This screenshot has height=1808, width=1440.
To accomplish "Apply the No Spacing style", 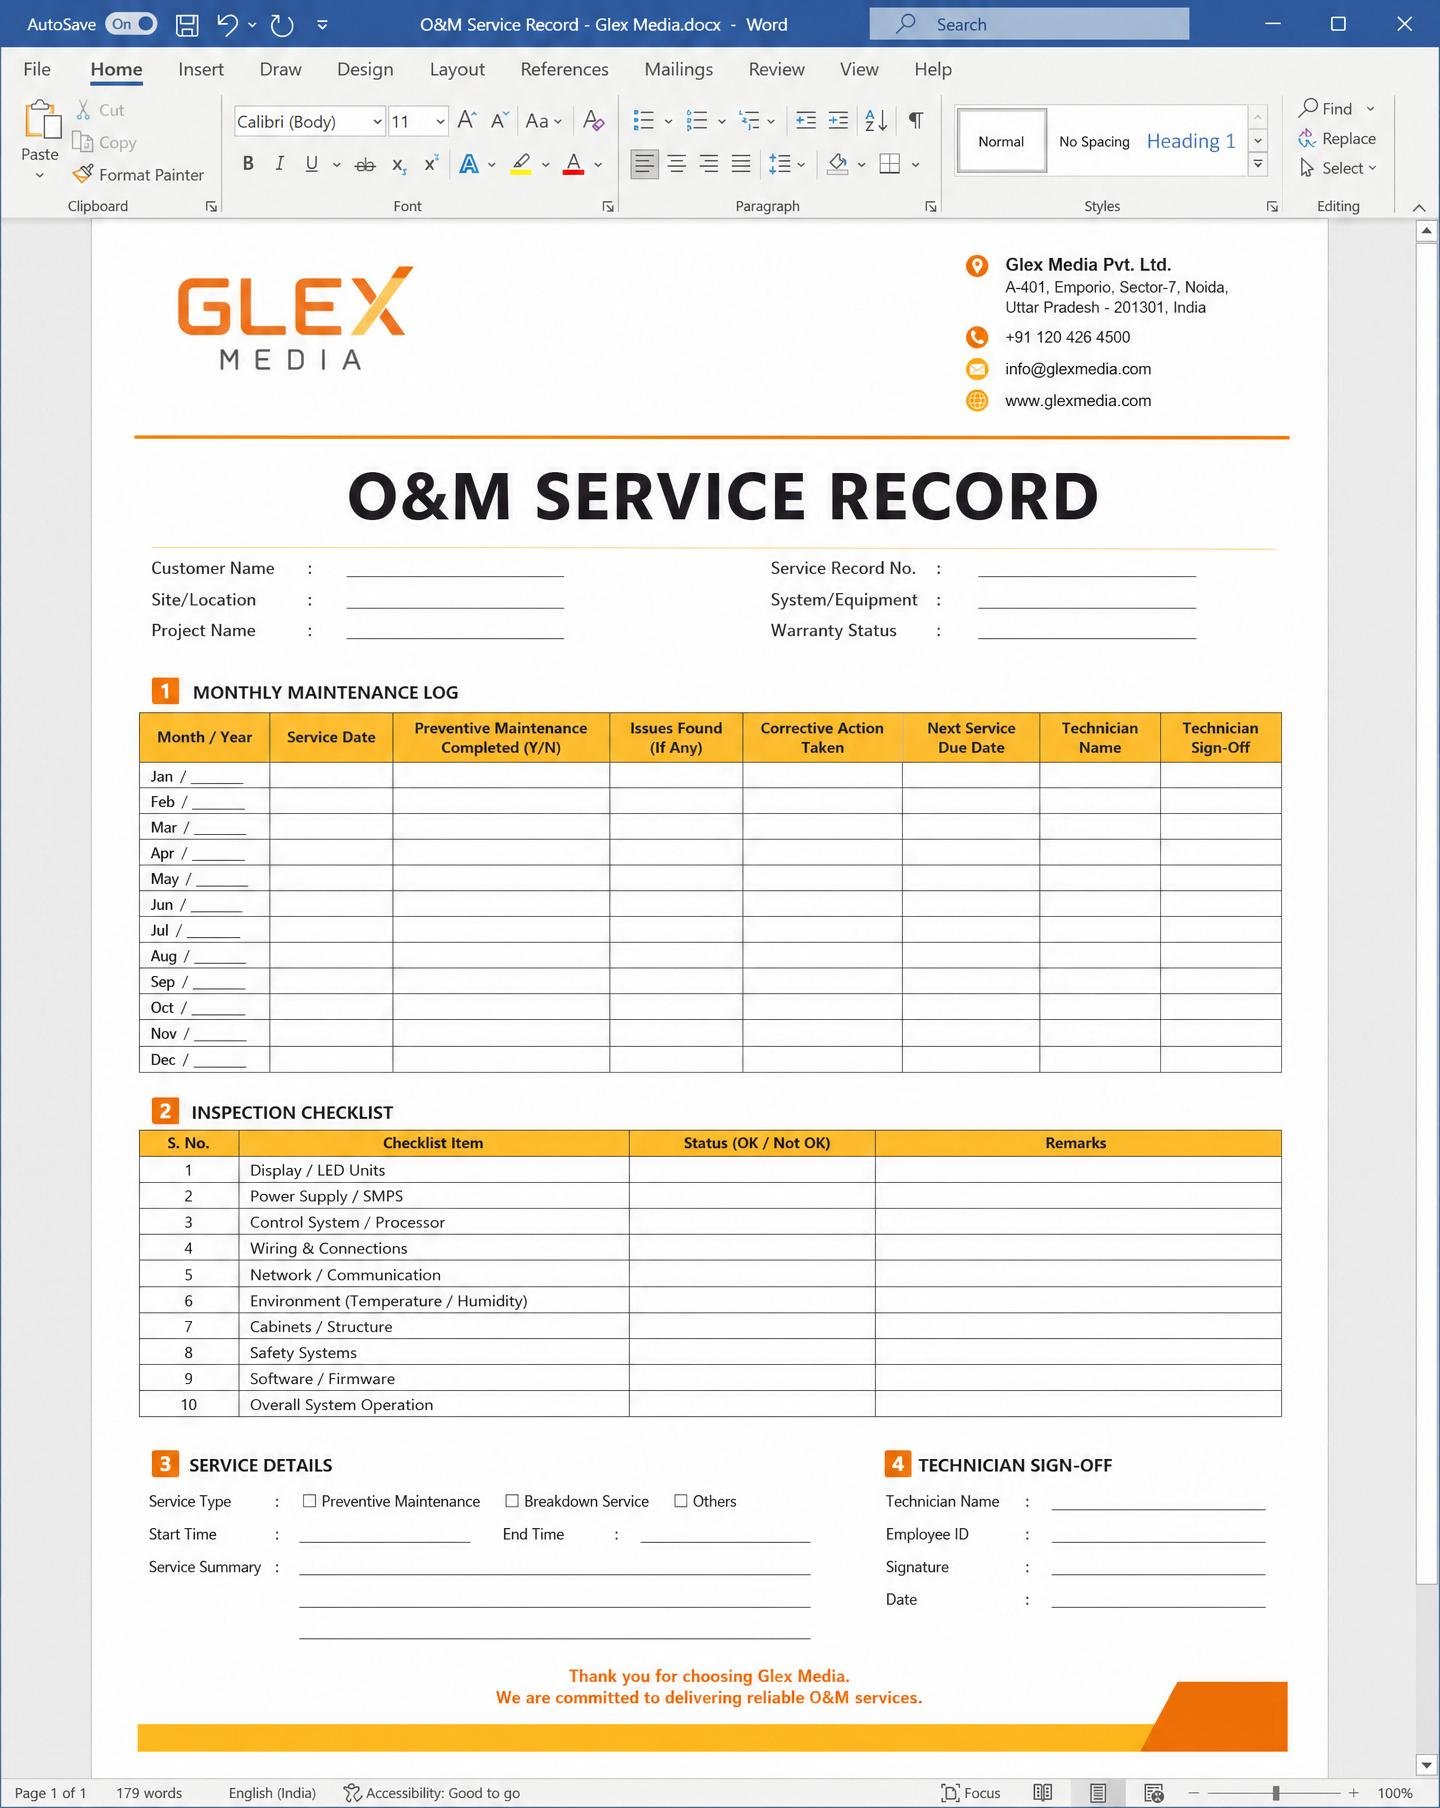I will tap(1094, 141).
